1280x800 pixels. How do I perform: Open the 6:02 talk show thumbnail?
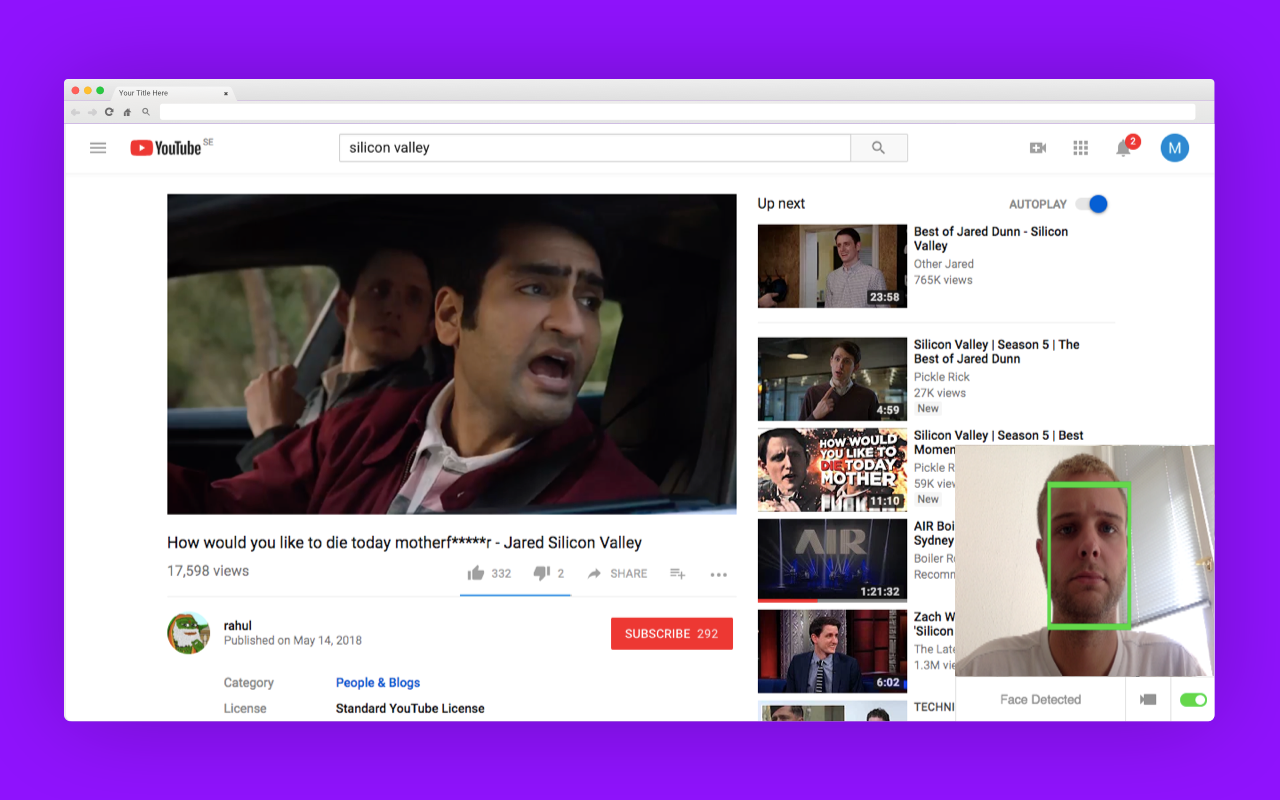pyautogui.click(x=832, y=651)
